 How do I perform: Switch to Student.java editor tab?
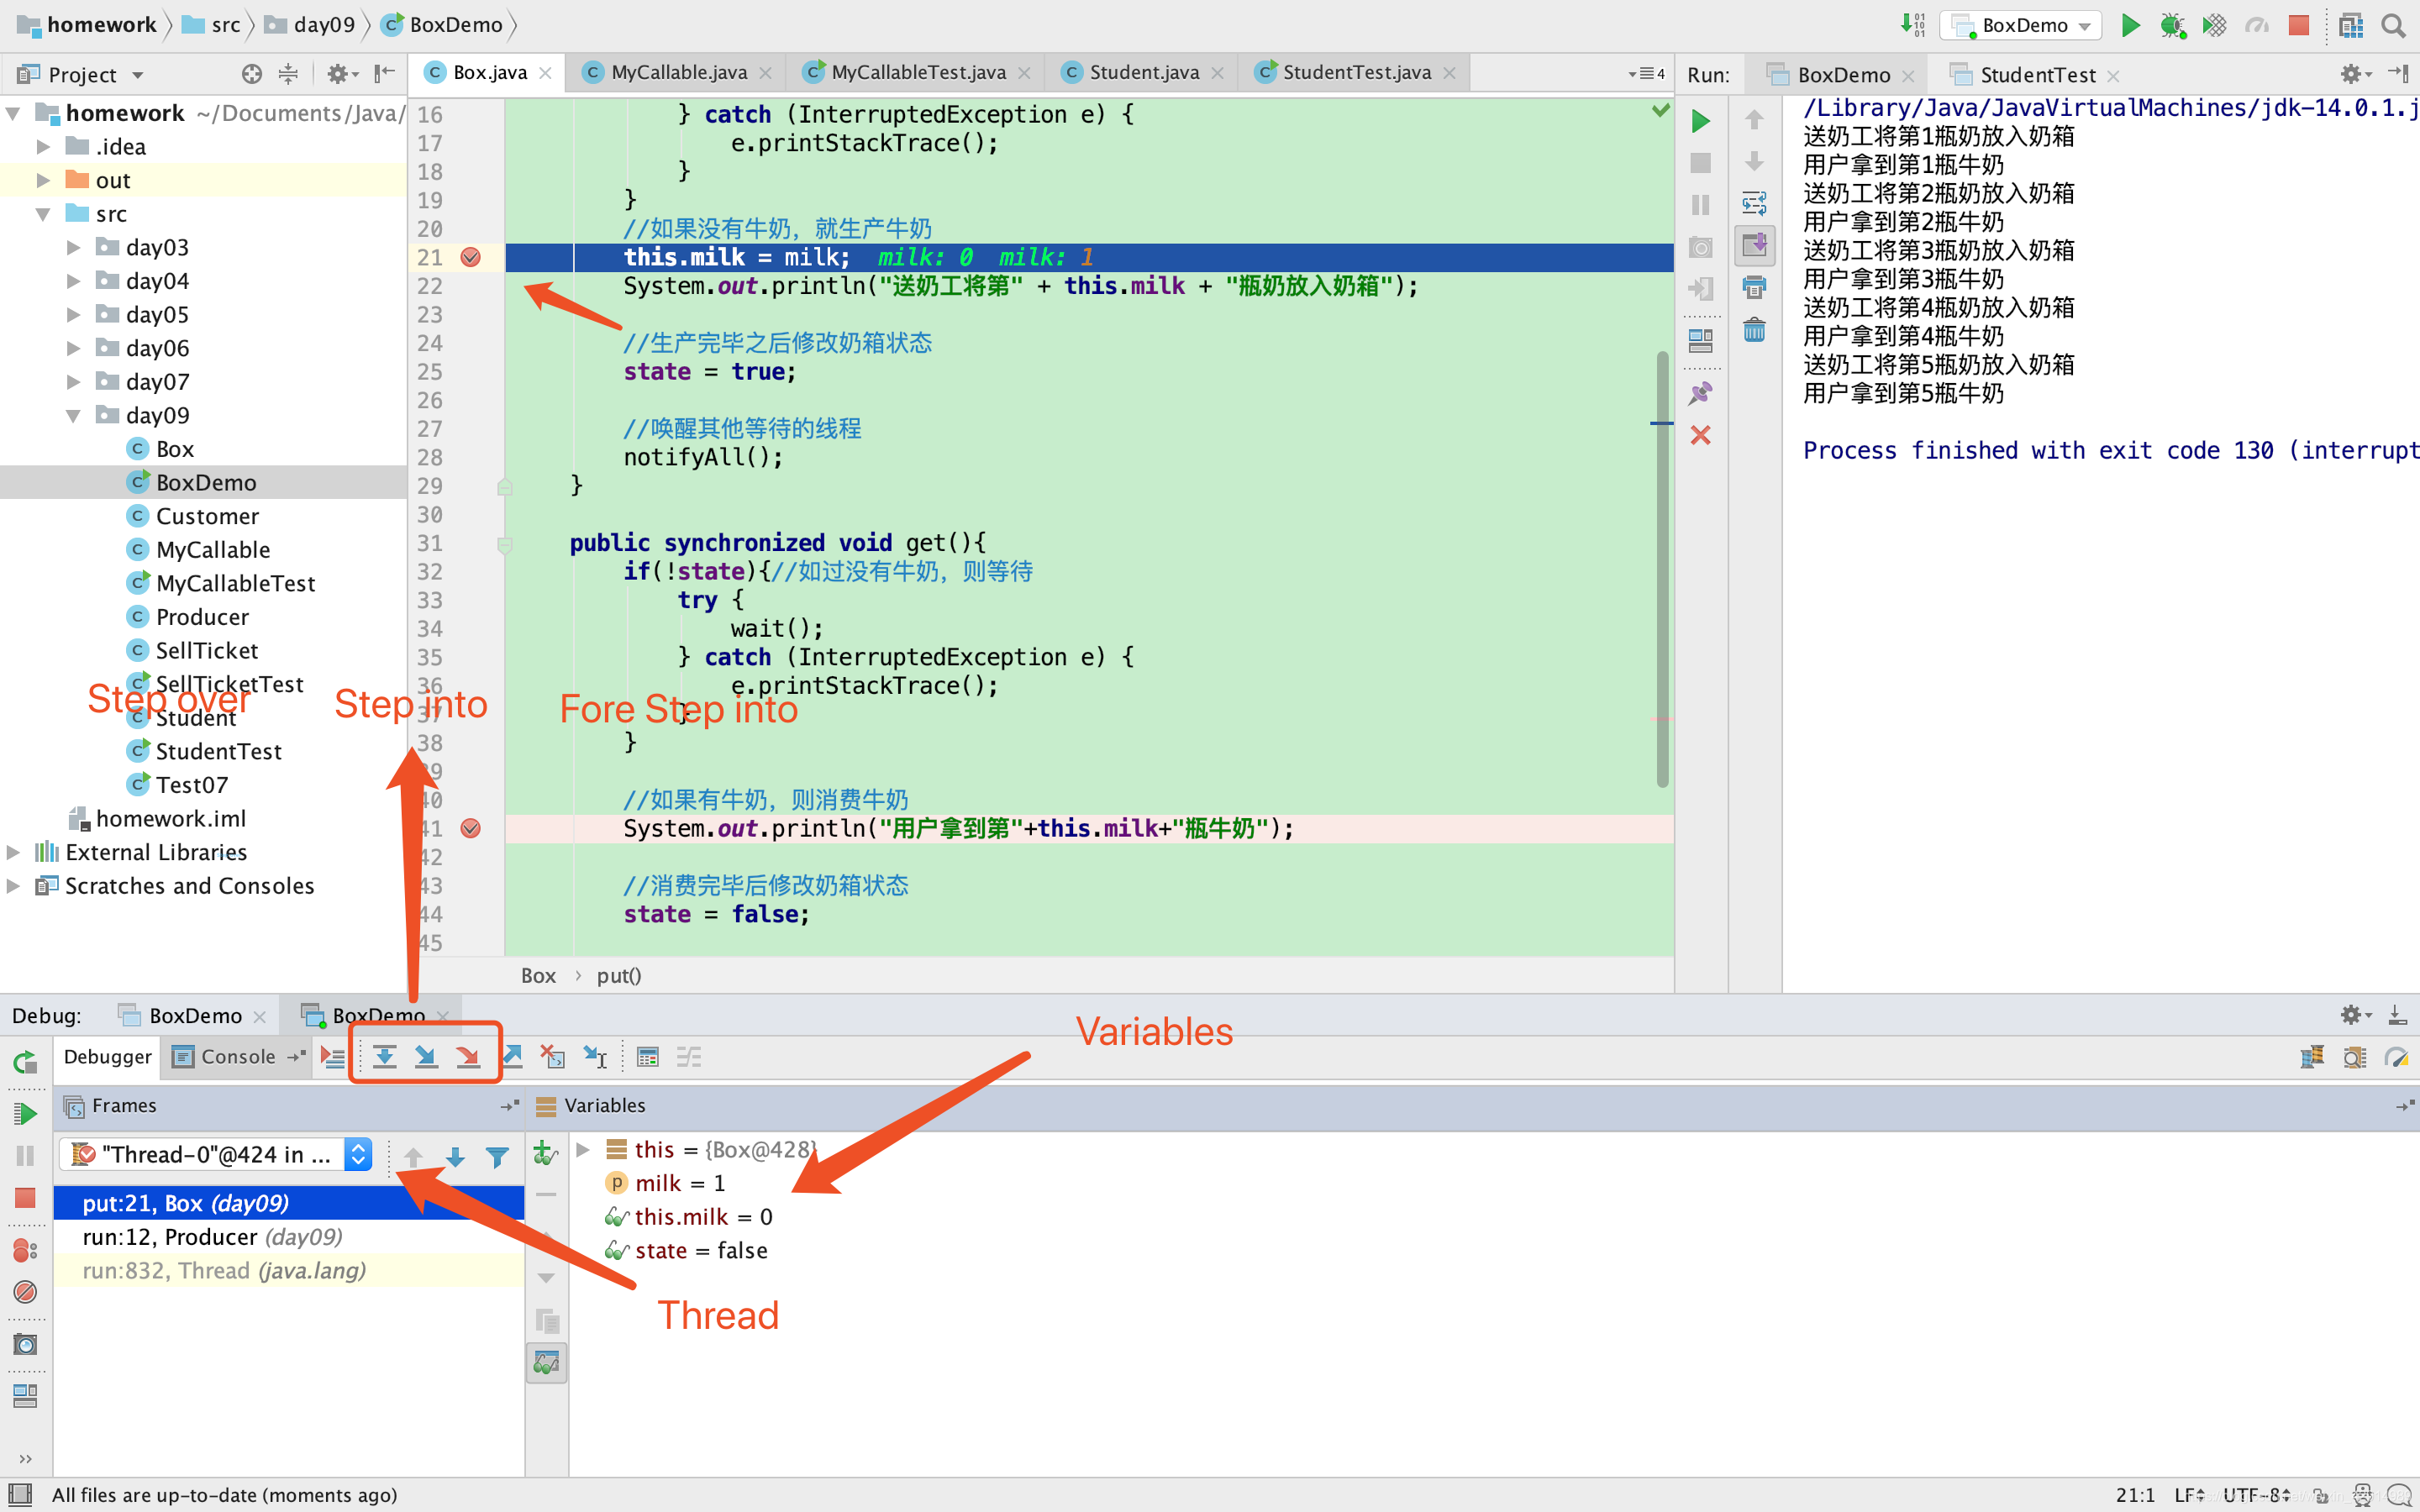click(x=1143, y=72)
